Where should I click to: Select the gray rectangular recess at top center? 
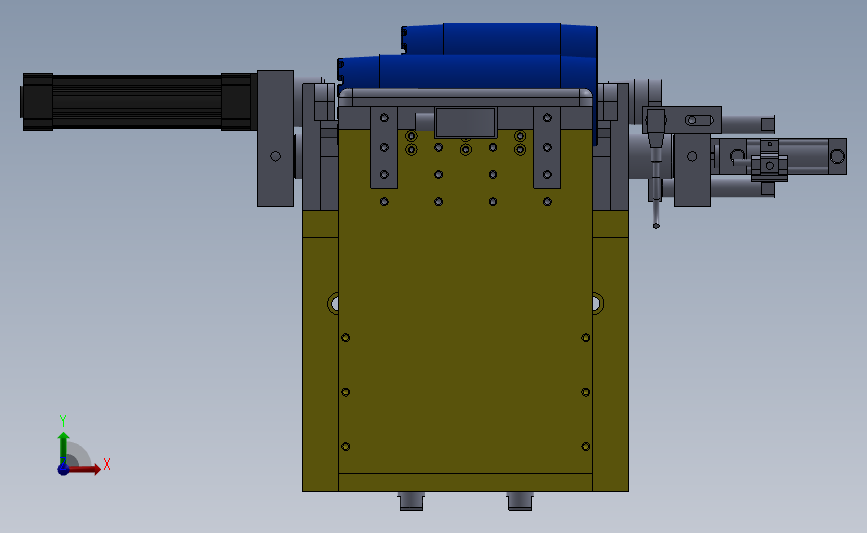tap(466, 122)
